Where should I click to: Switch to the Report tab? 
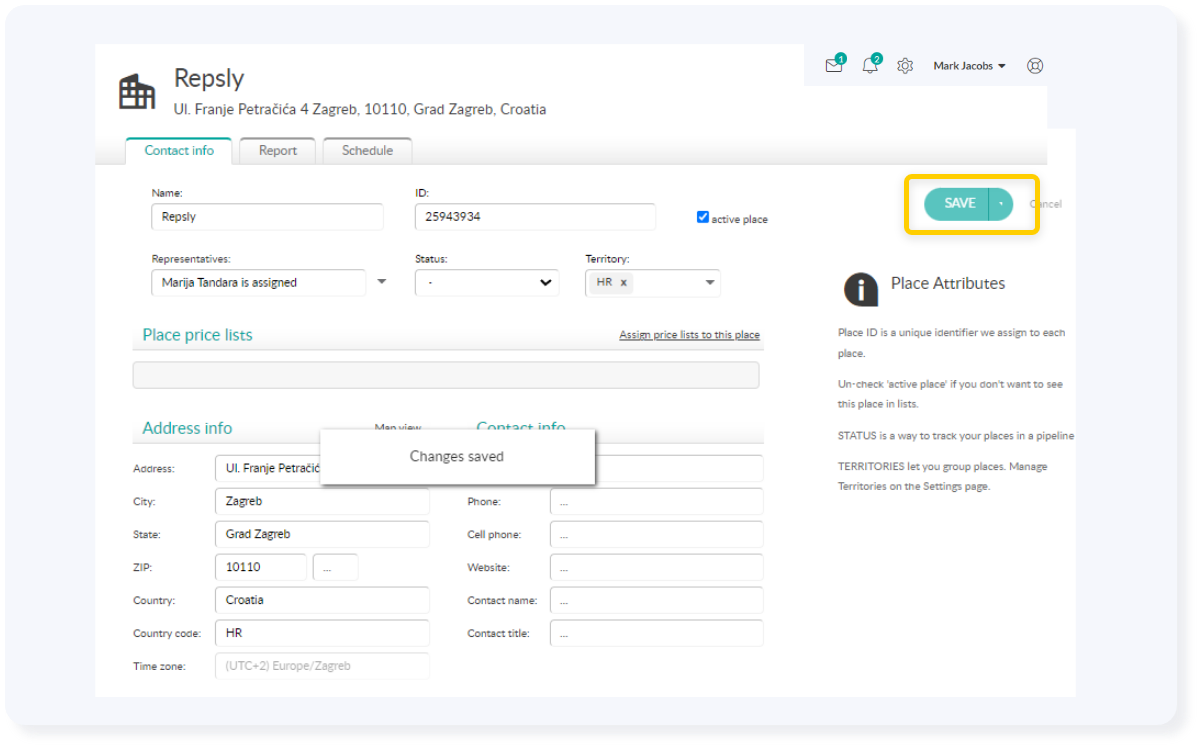(x=278, y=151)
